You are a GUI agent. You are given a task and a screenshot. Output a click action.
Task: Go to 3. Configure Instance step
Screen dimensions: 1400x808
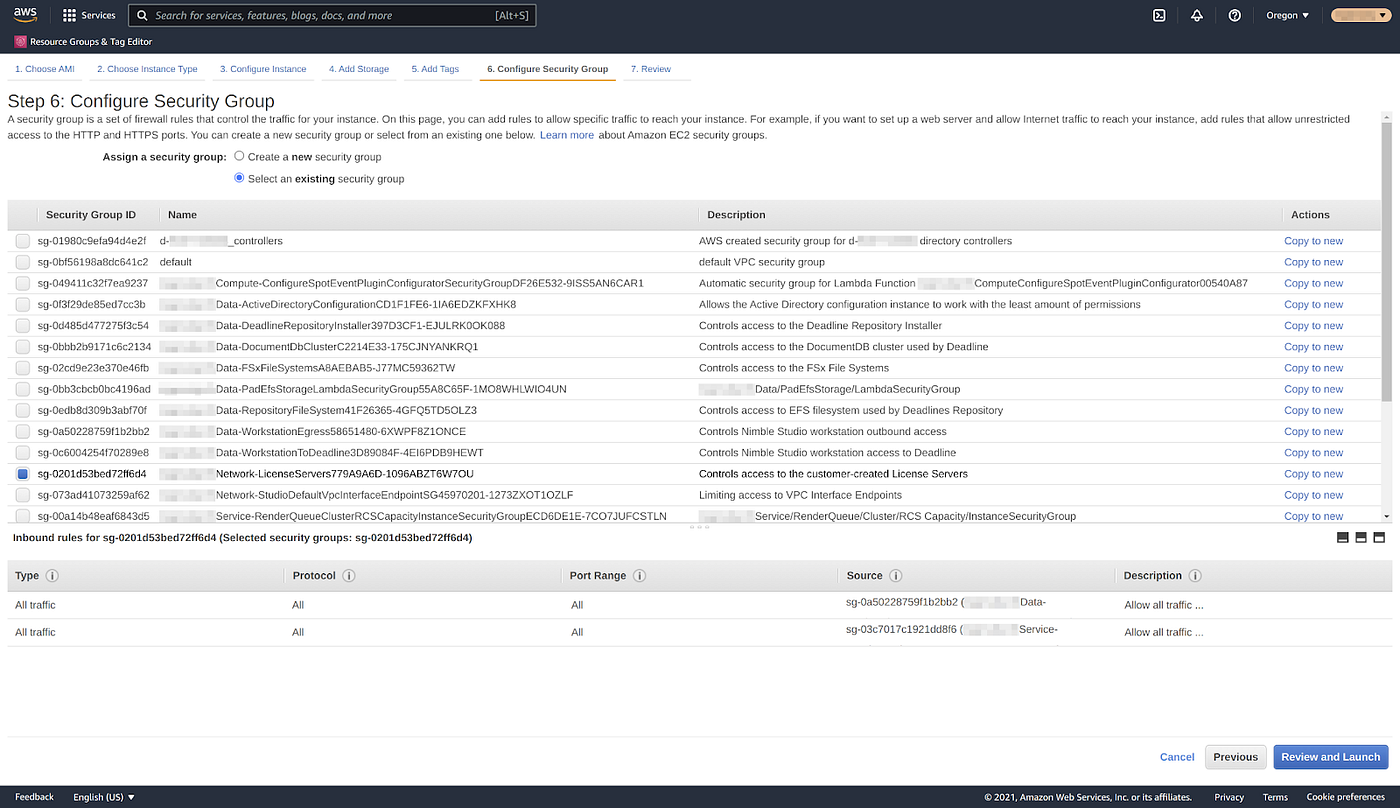263,69
